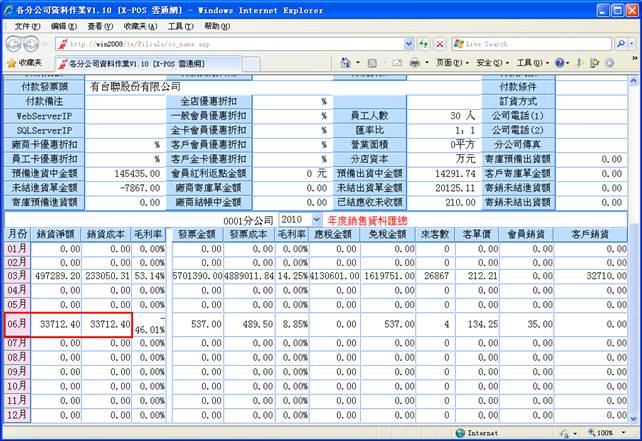Open the Favorites star button
The height and width of the screenshot is (441, 642).
tap(24, 63)
